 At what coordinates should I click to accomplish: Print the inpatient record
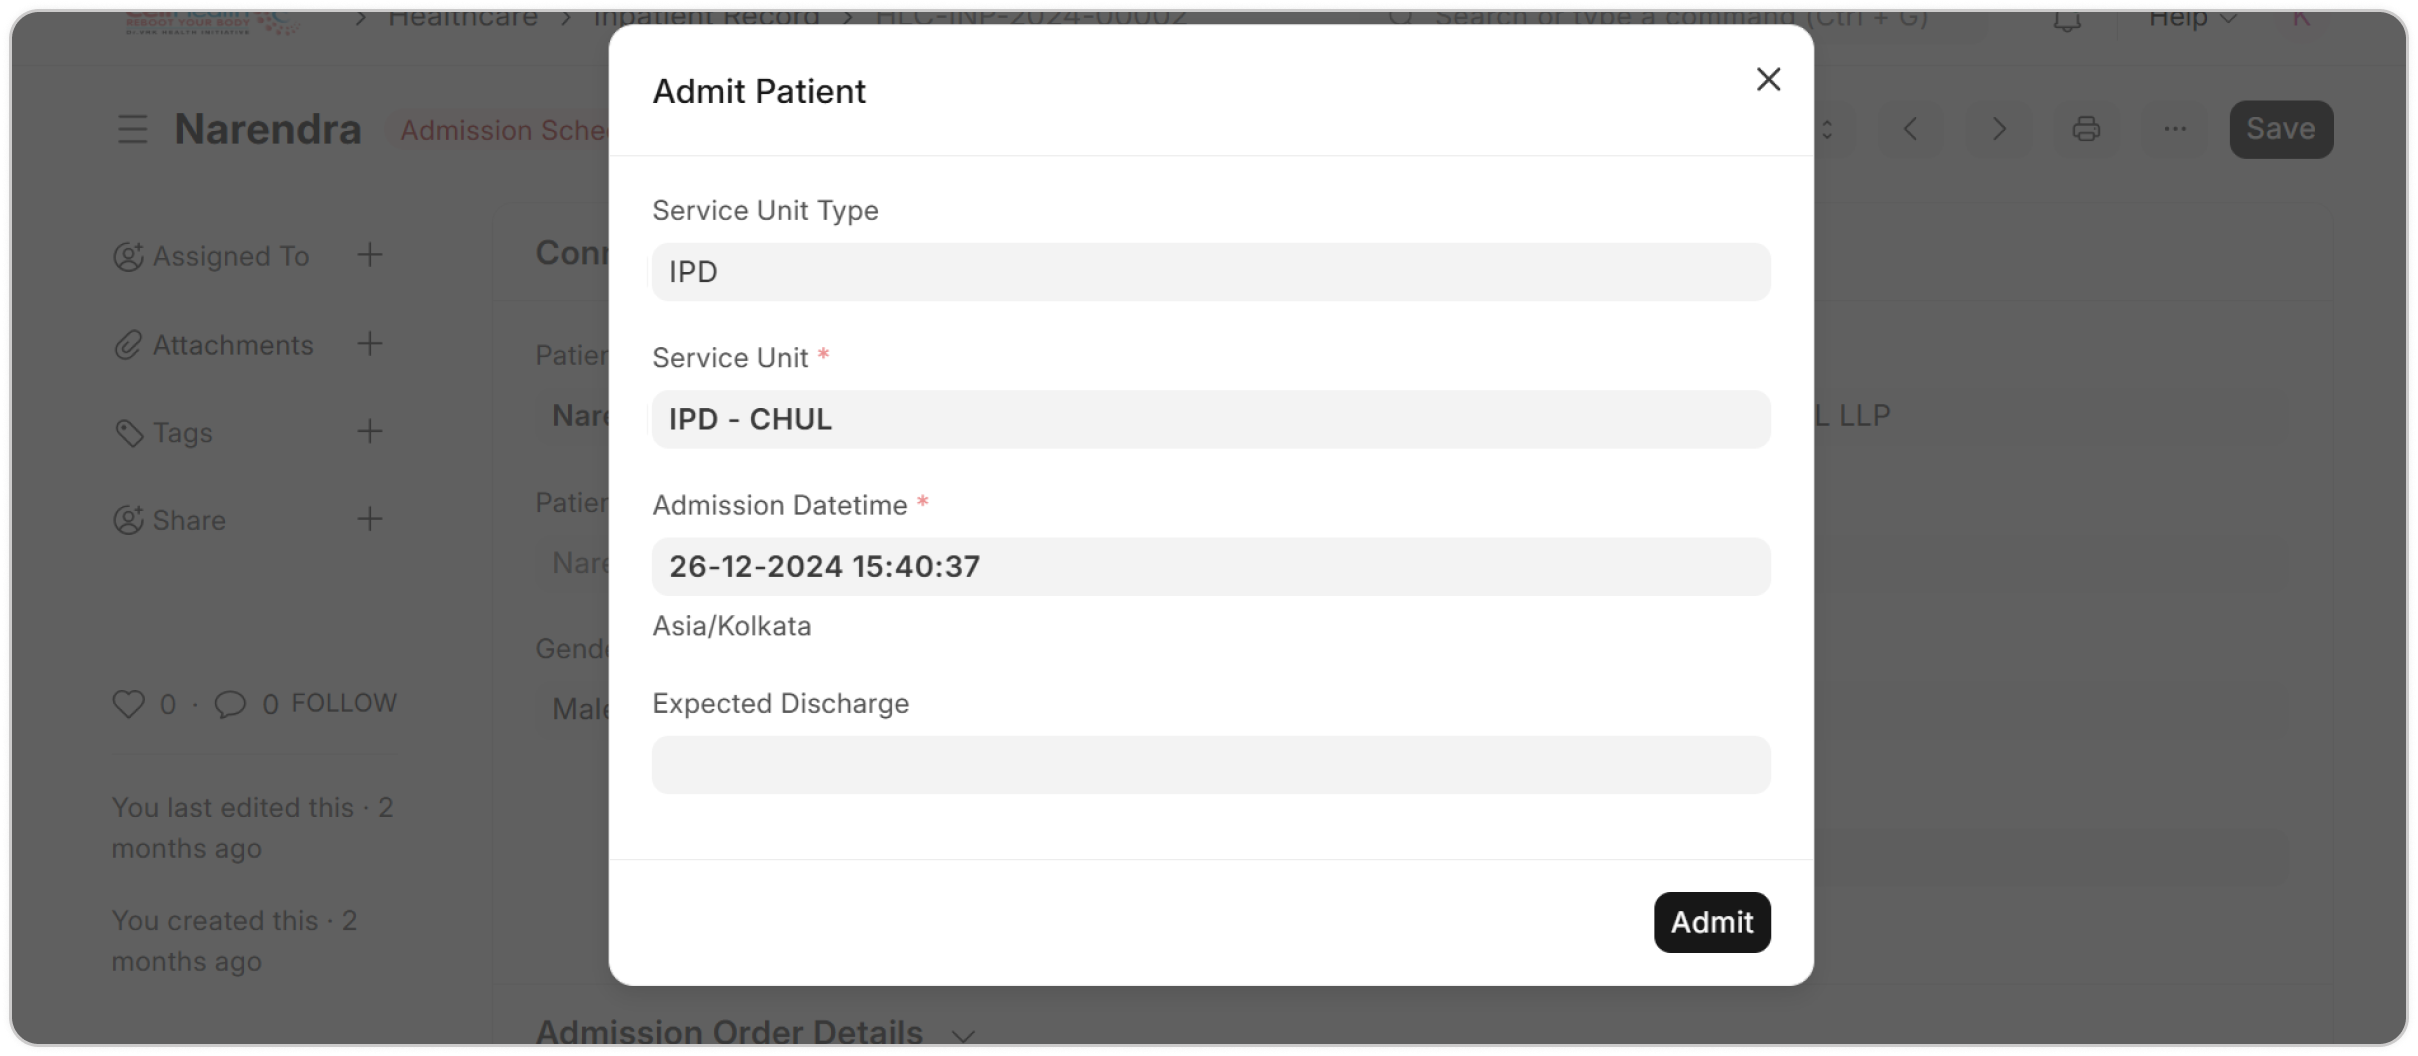tap(2086, 129)
